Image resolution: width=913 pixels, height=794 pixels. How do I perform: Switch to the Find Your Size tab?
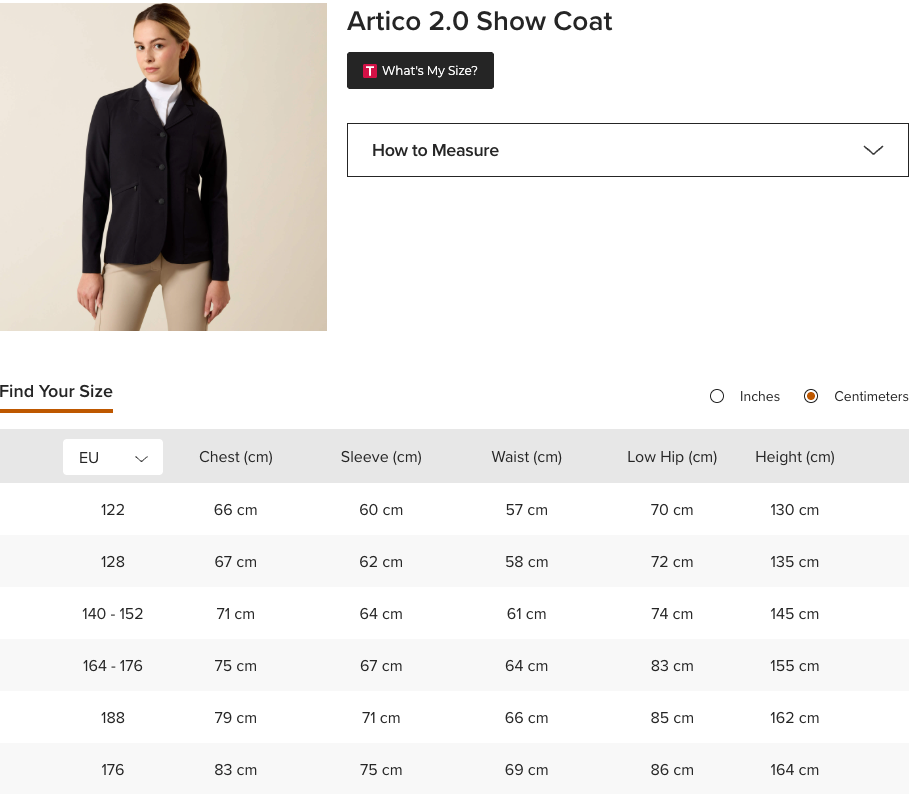56,391
